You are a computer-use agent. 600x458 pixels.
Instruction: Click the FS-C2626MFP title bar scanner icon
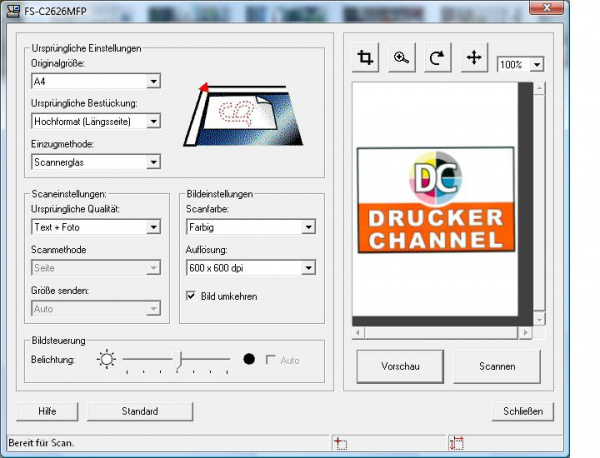coord(13,11)
